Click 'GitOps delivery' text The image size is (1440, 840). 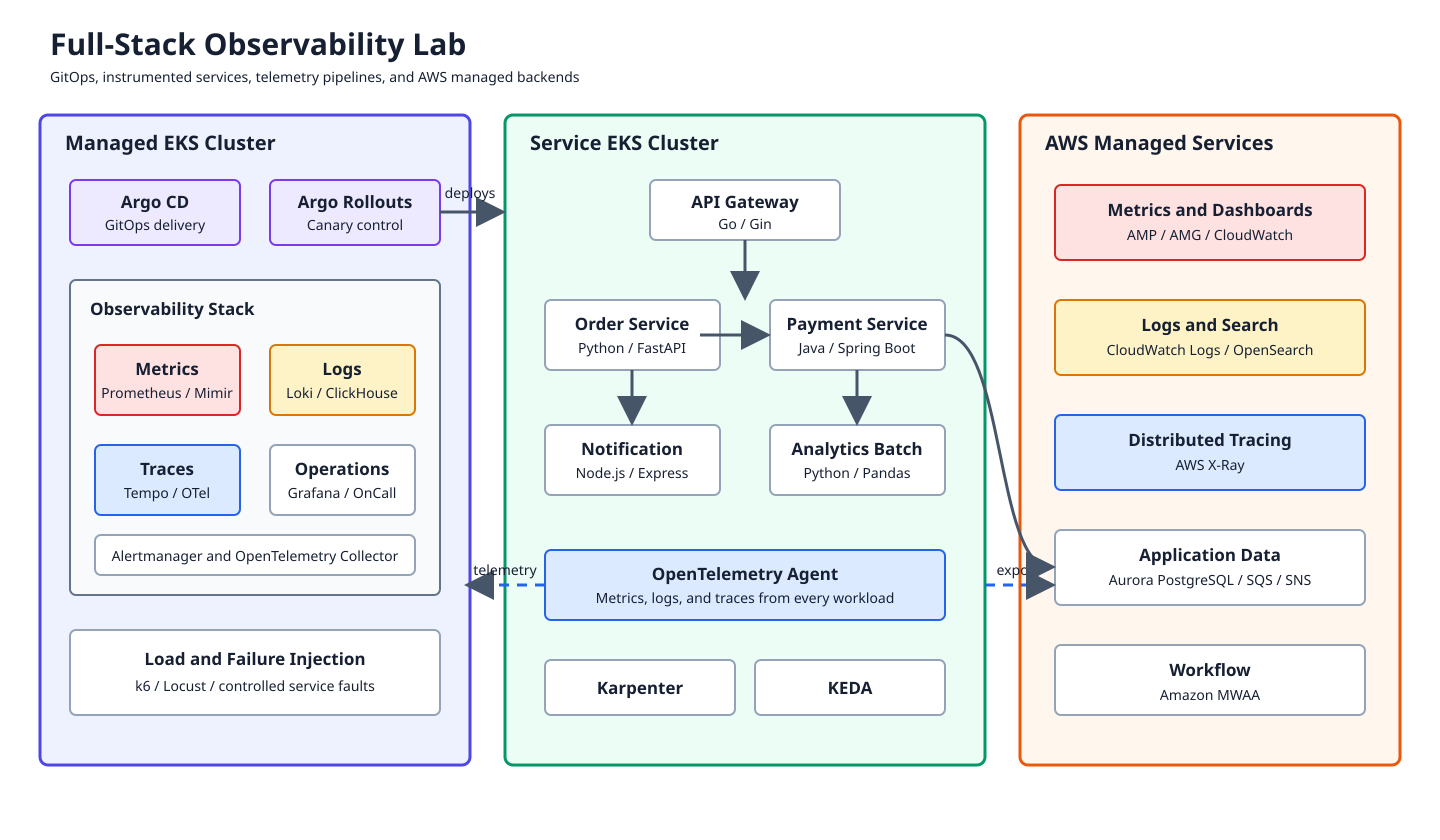pos(155,225)
